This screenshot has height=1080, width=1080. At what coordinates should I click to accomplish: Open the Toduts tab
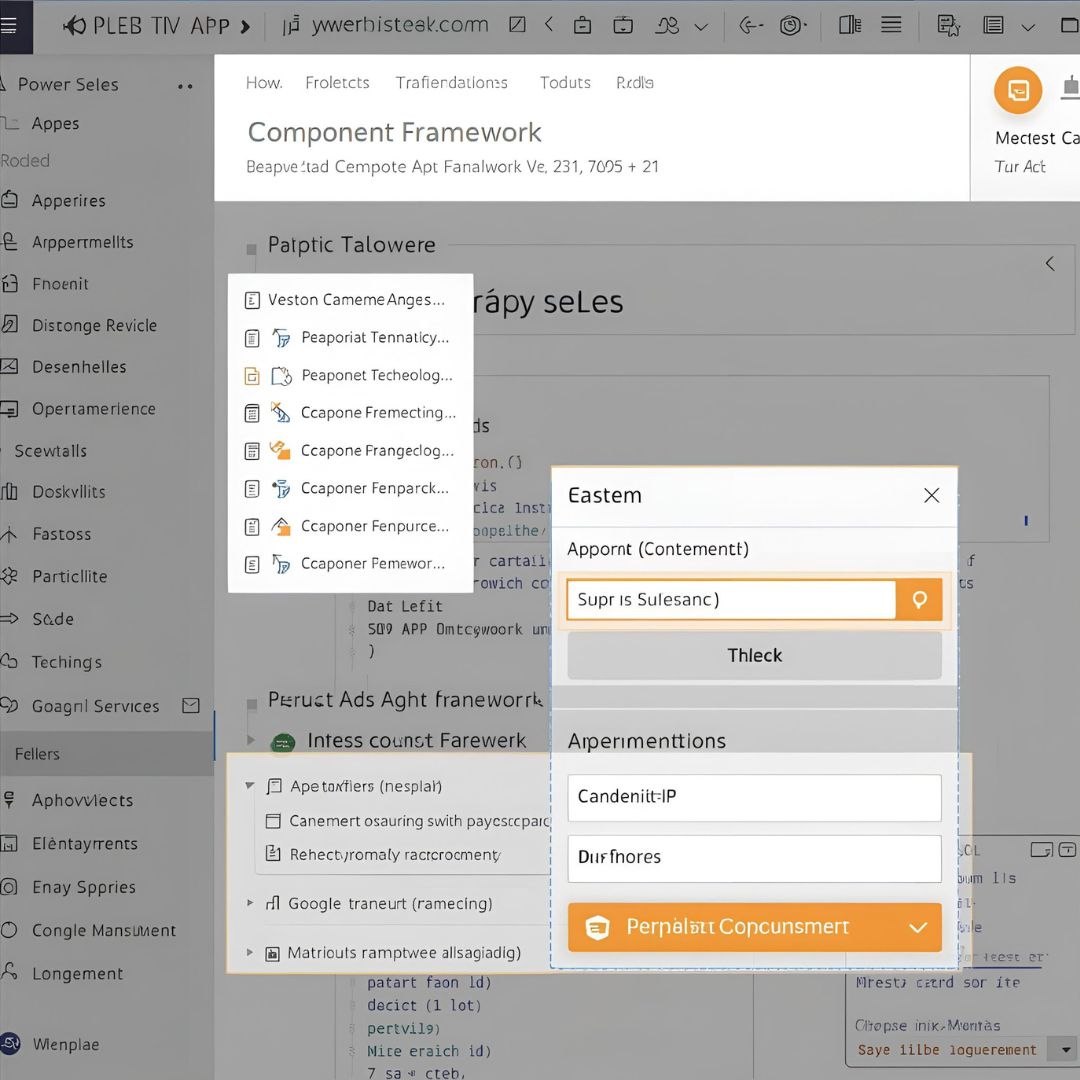(565, 83)
